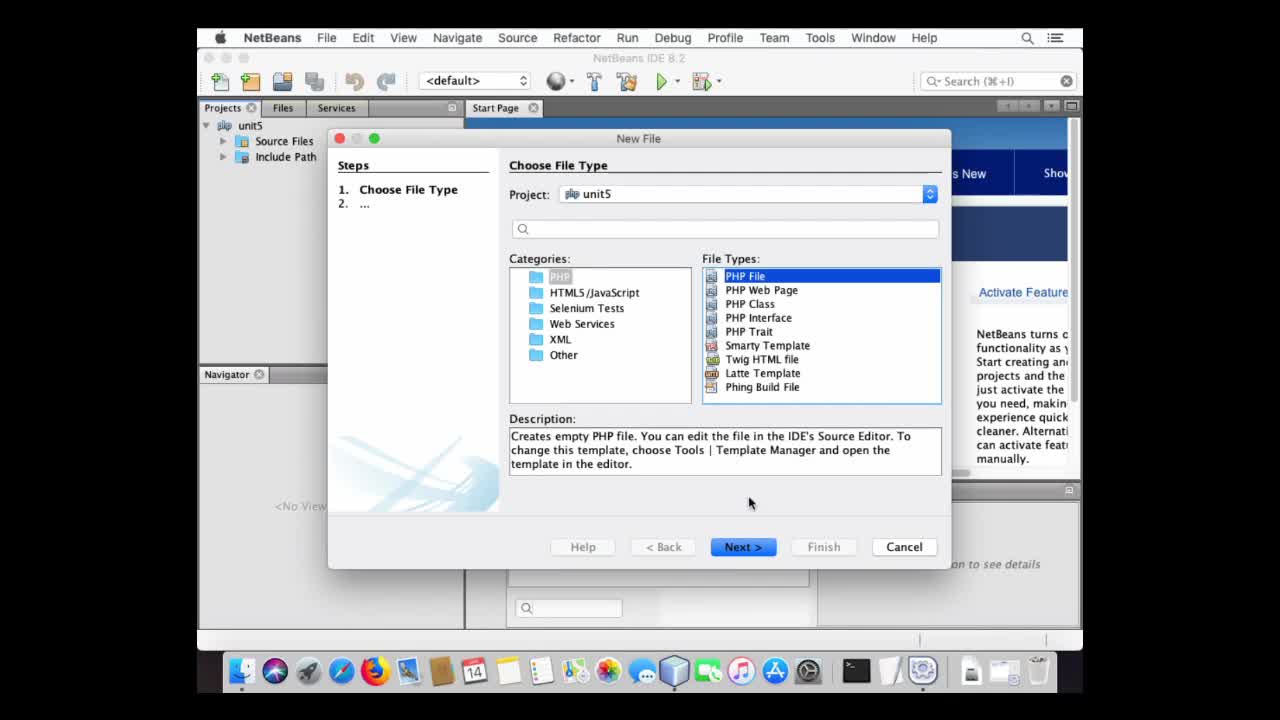
Task: Open the Source menu
Action: 517,38
